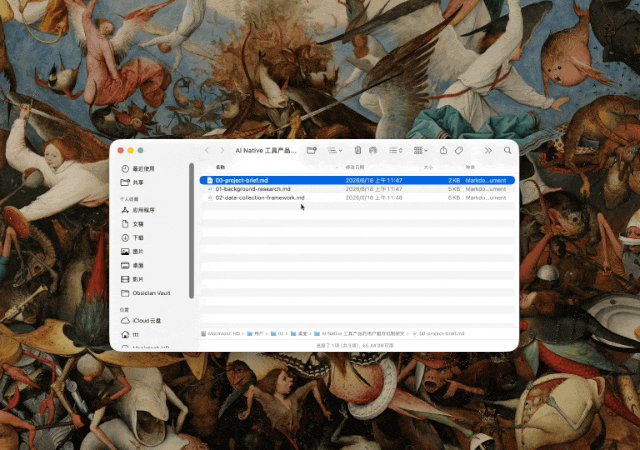
Task: Open Documents (文稿) in sidebar
Action: [x=138, y=224]
